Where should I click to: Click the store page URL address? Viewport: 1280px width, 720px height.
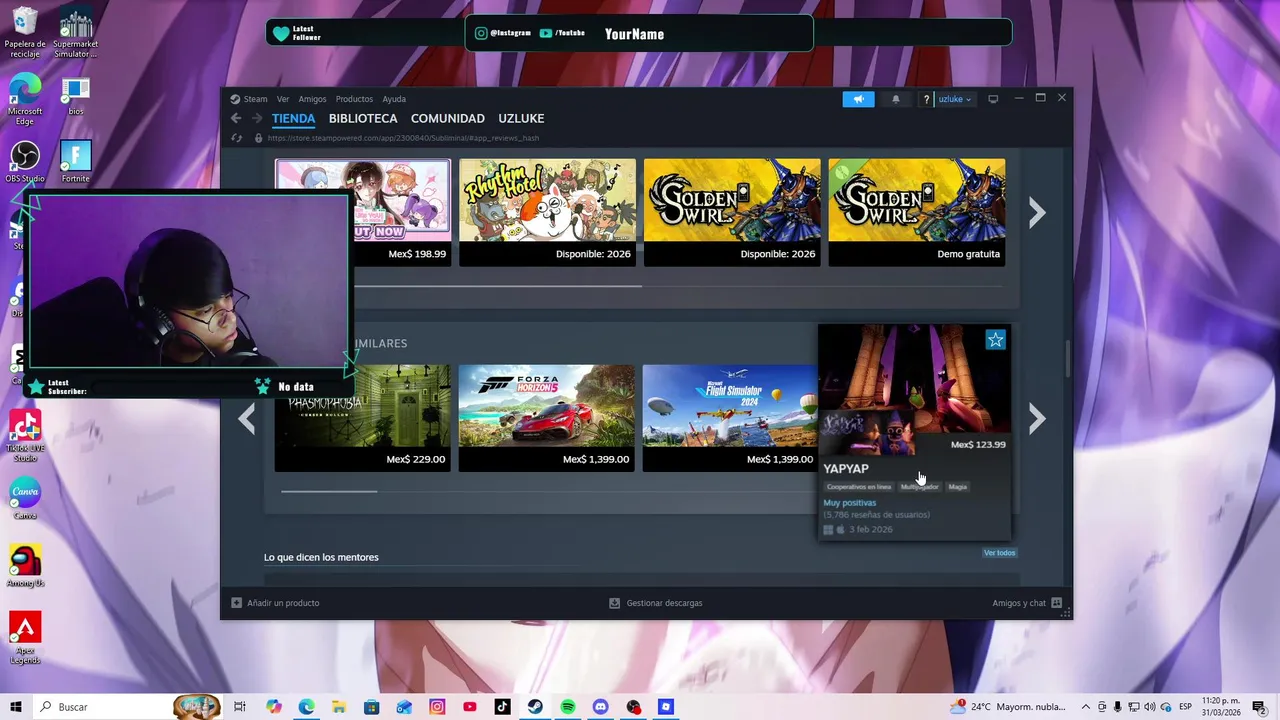(x=403, y=138)
